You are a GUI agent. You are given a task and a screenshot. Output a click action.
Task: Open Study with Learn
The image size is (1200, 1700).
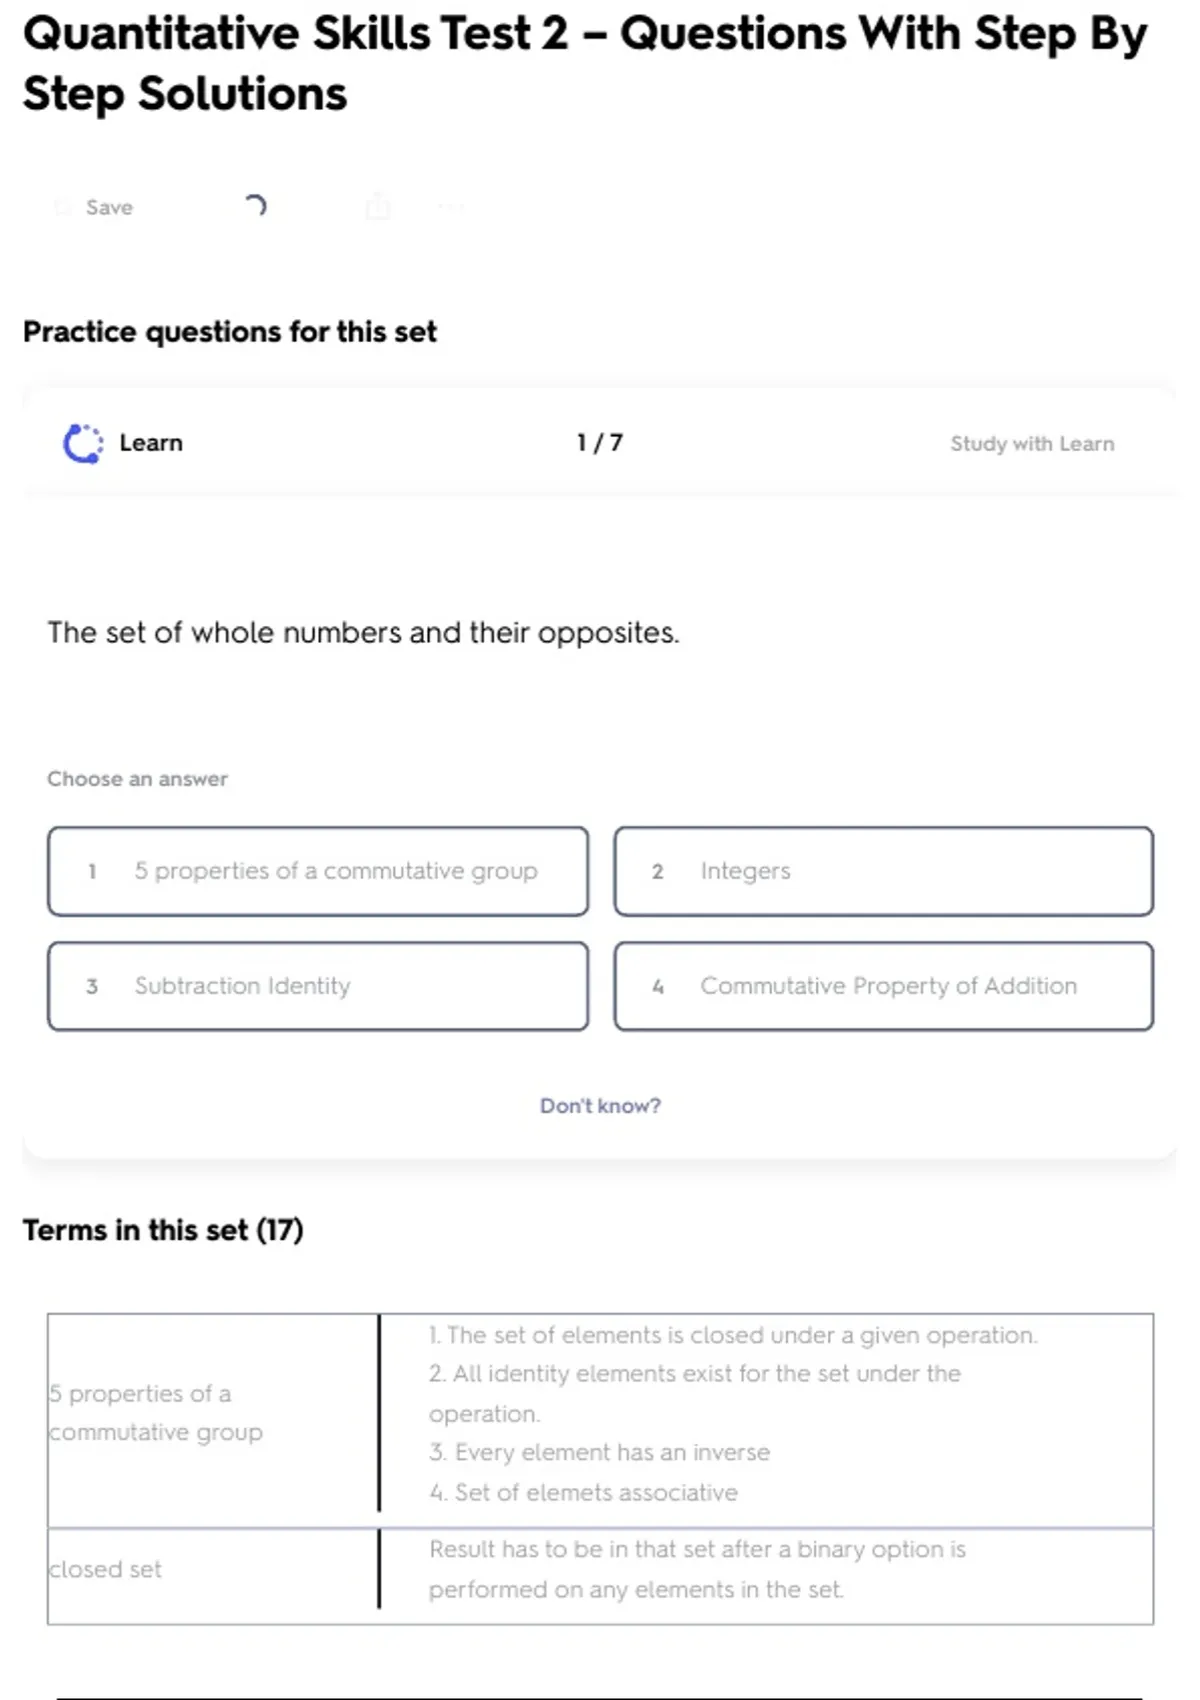[1031, 443]
